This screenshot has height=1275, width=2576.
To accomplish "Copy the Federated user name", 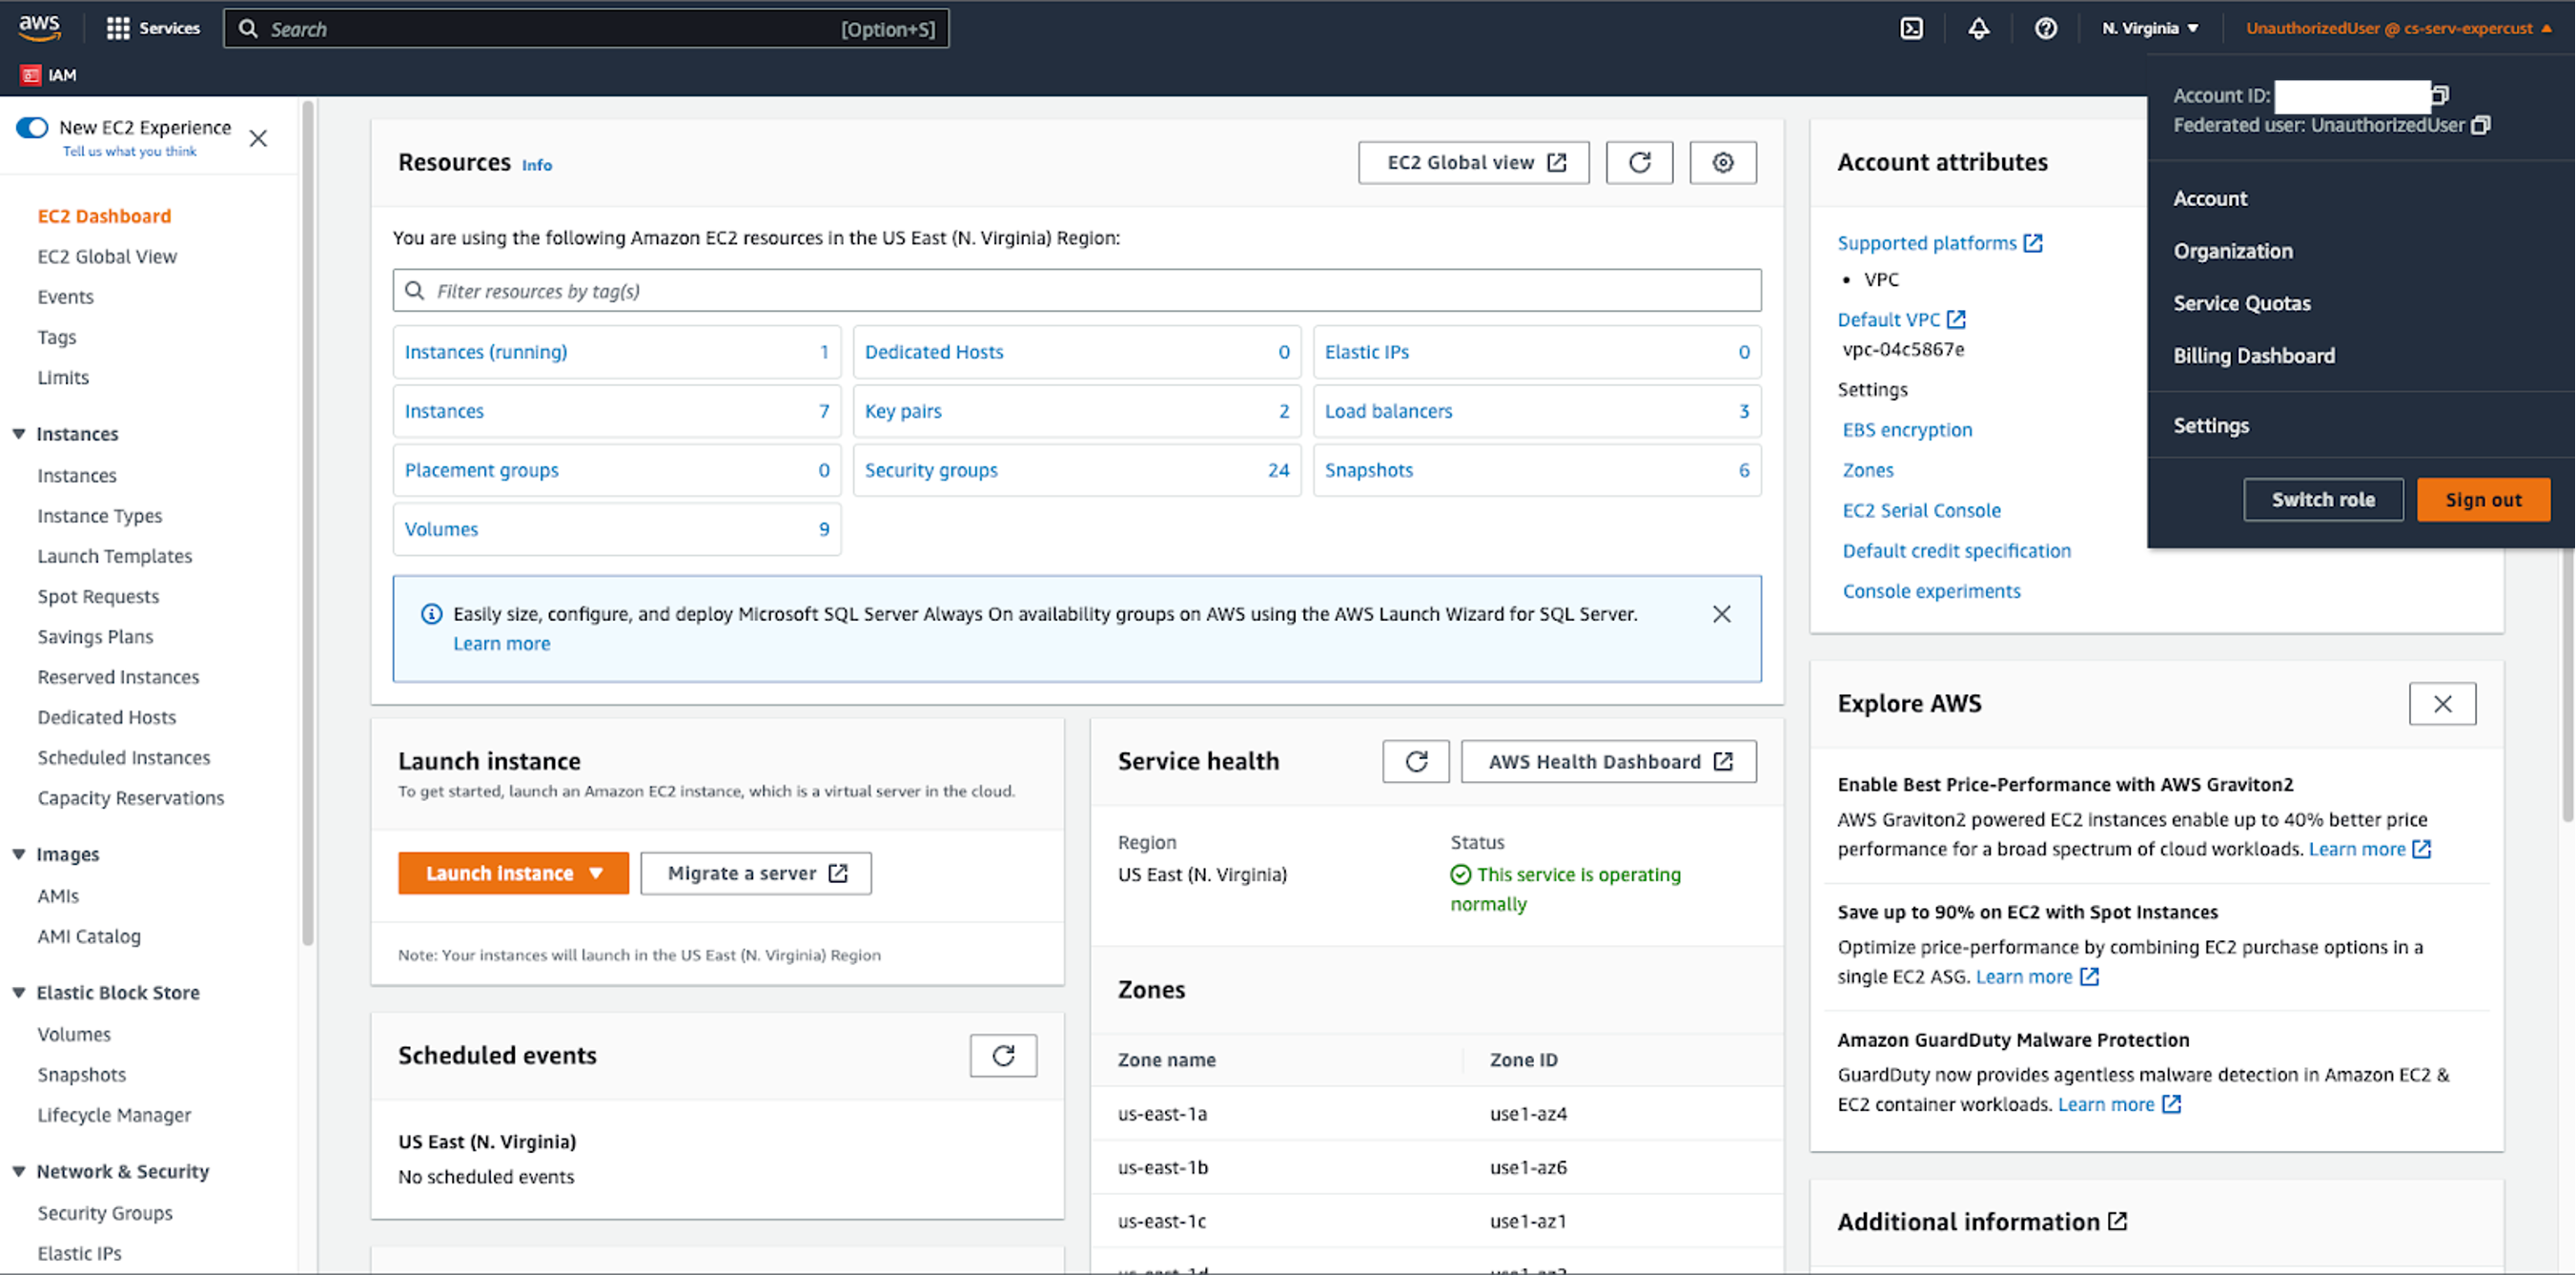I will [x=2481, y=125].
